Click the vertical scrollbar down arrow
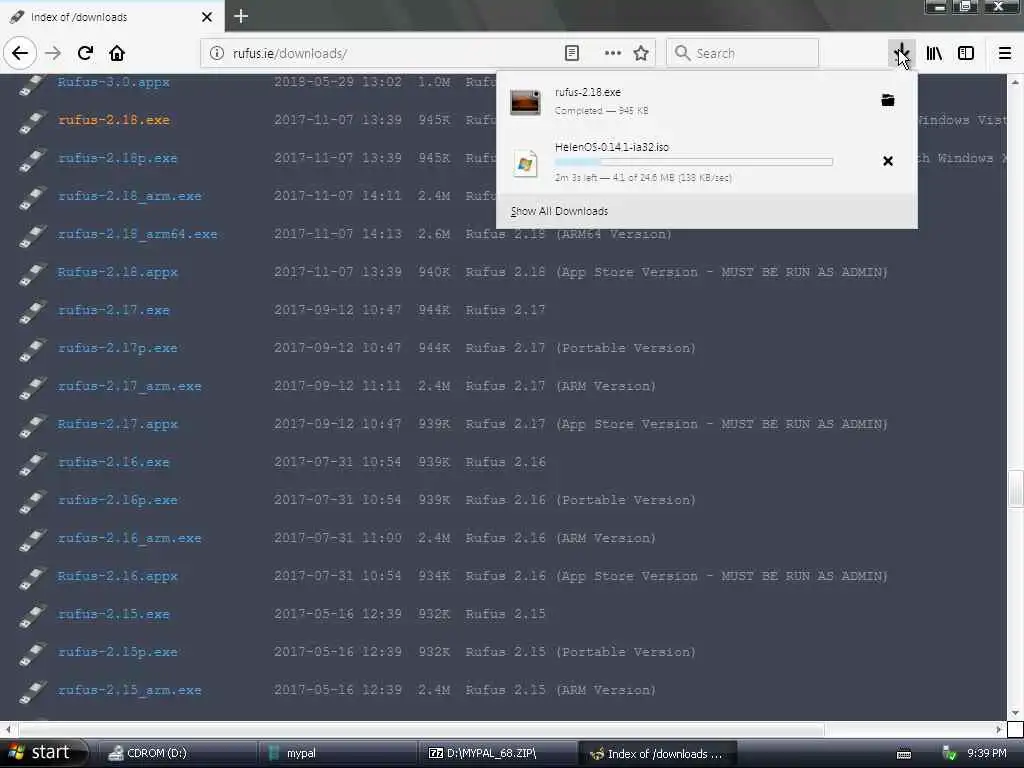1024x768 pixels. pyautogui.click(x=1016, y=712)
